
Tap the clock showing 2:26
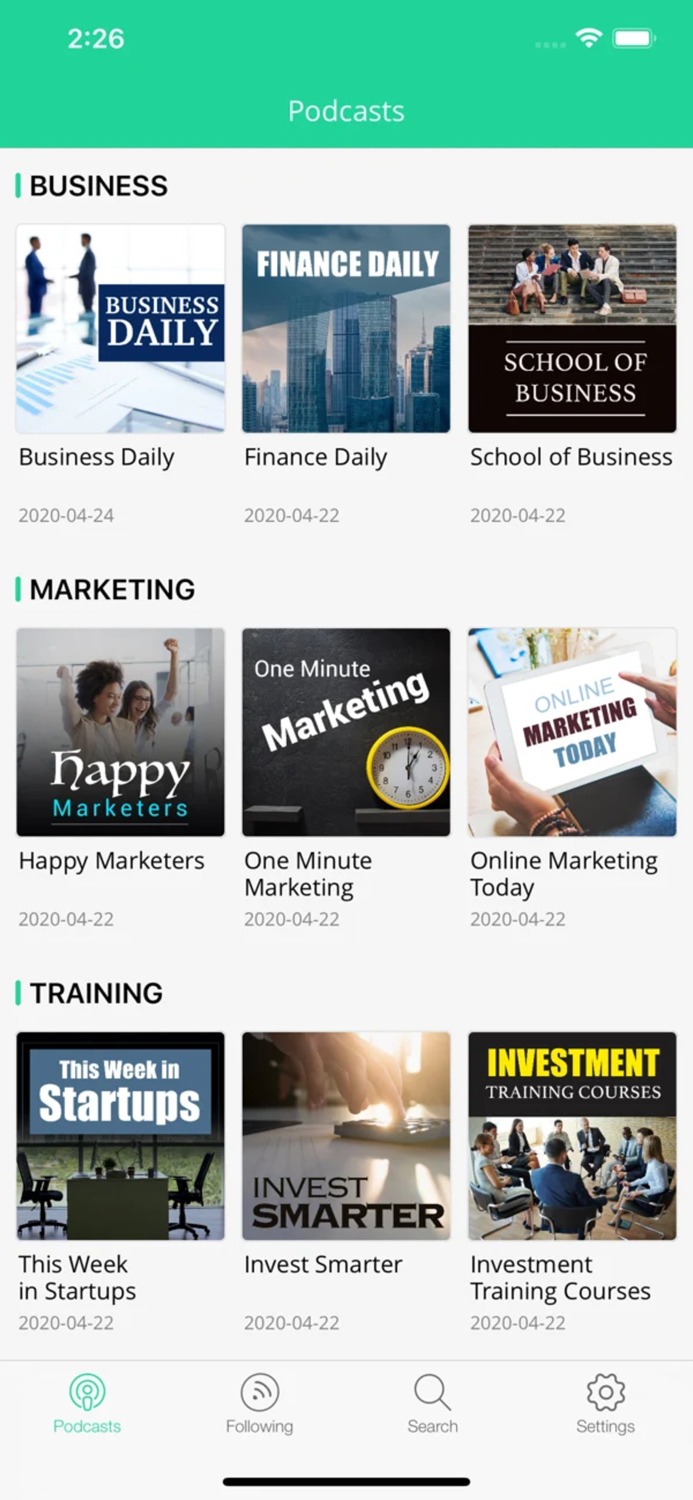point(97,38)
